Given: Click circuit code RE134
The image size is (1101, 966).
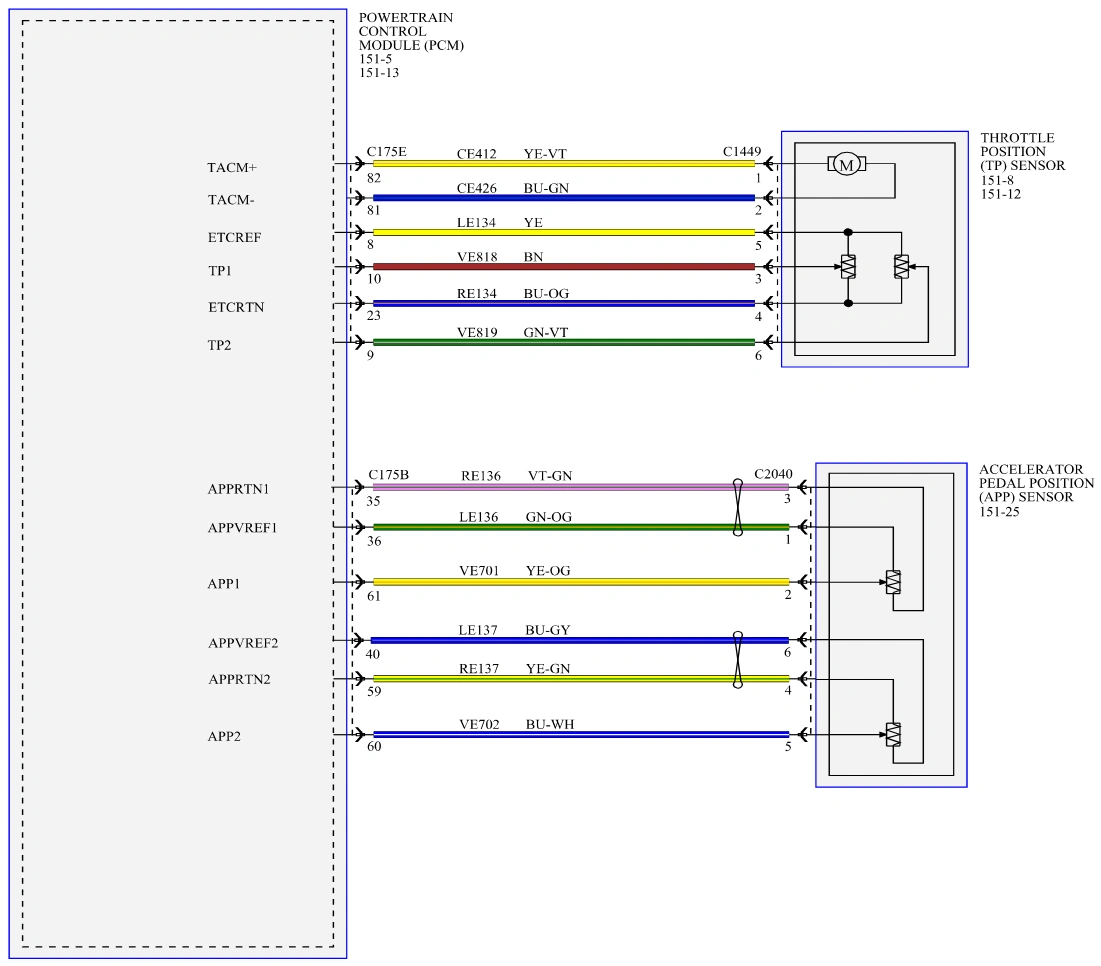Looking at the screenshot, I should click(476, 293).
